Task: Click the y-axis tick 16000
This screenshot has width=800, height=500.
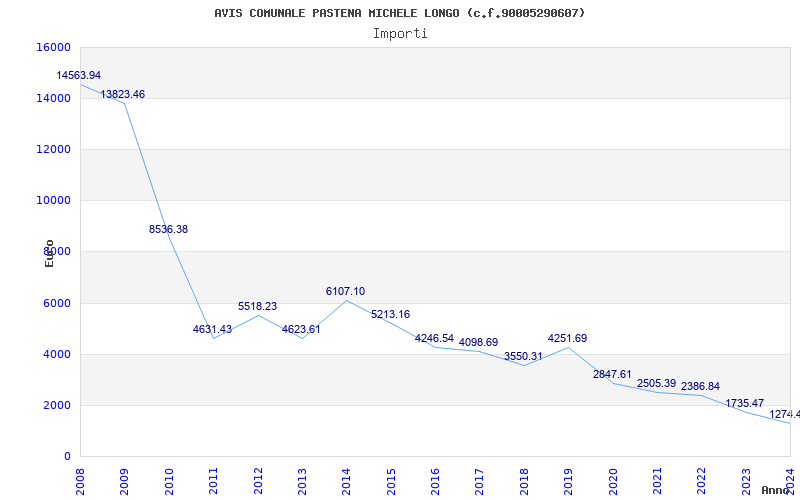Action: click(x=54, y=47)
